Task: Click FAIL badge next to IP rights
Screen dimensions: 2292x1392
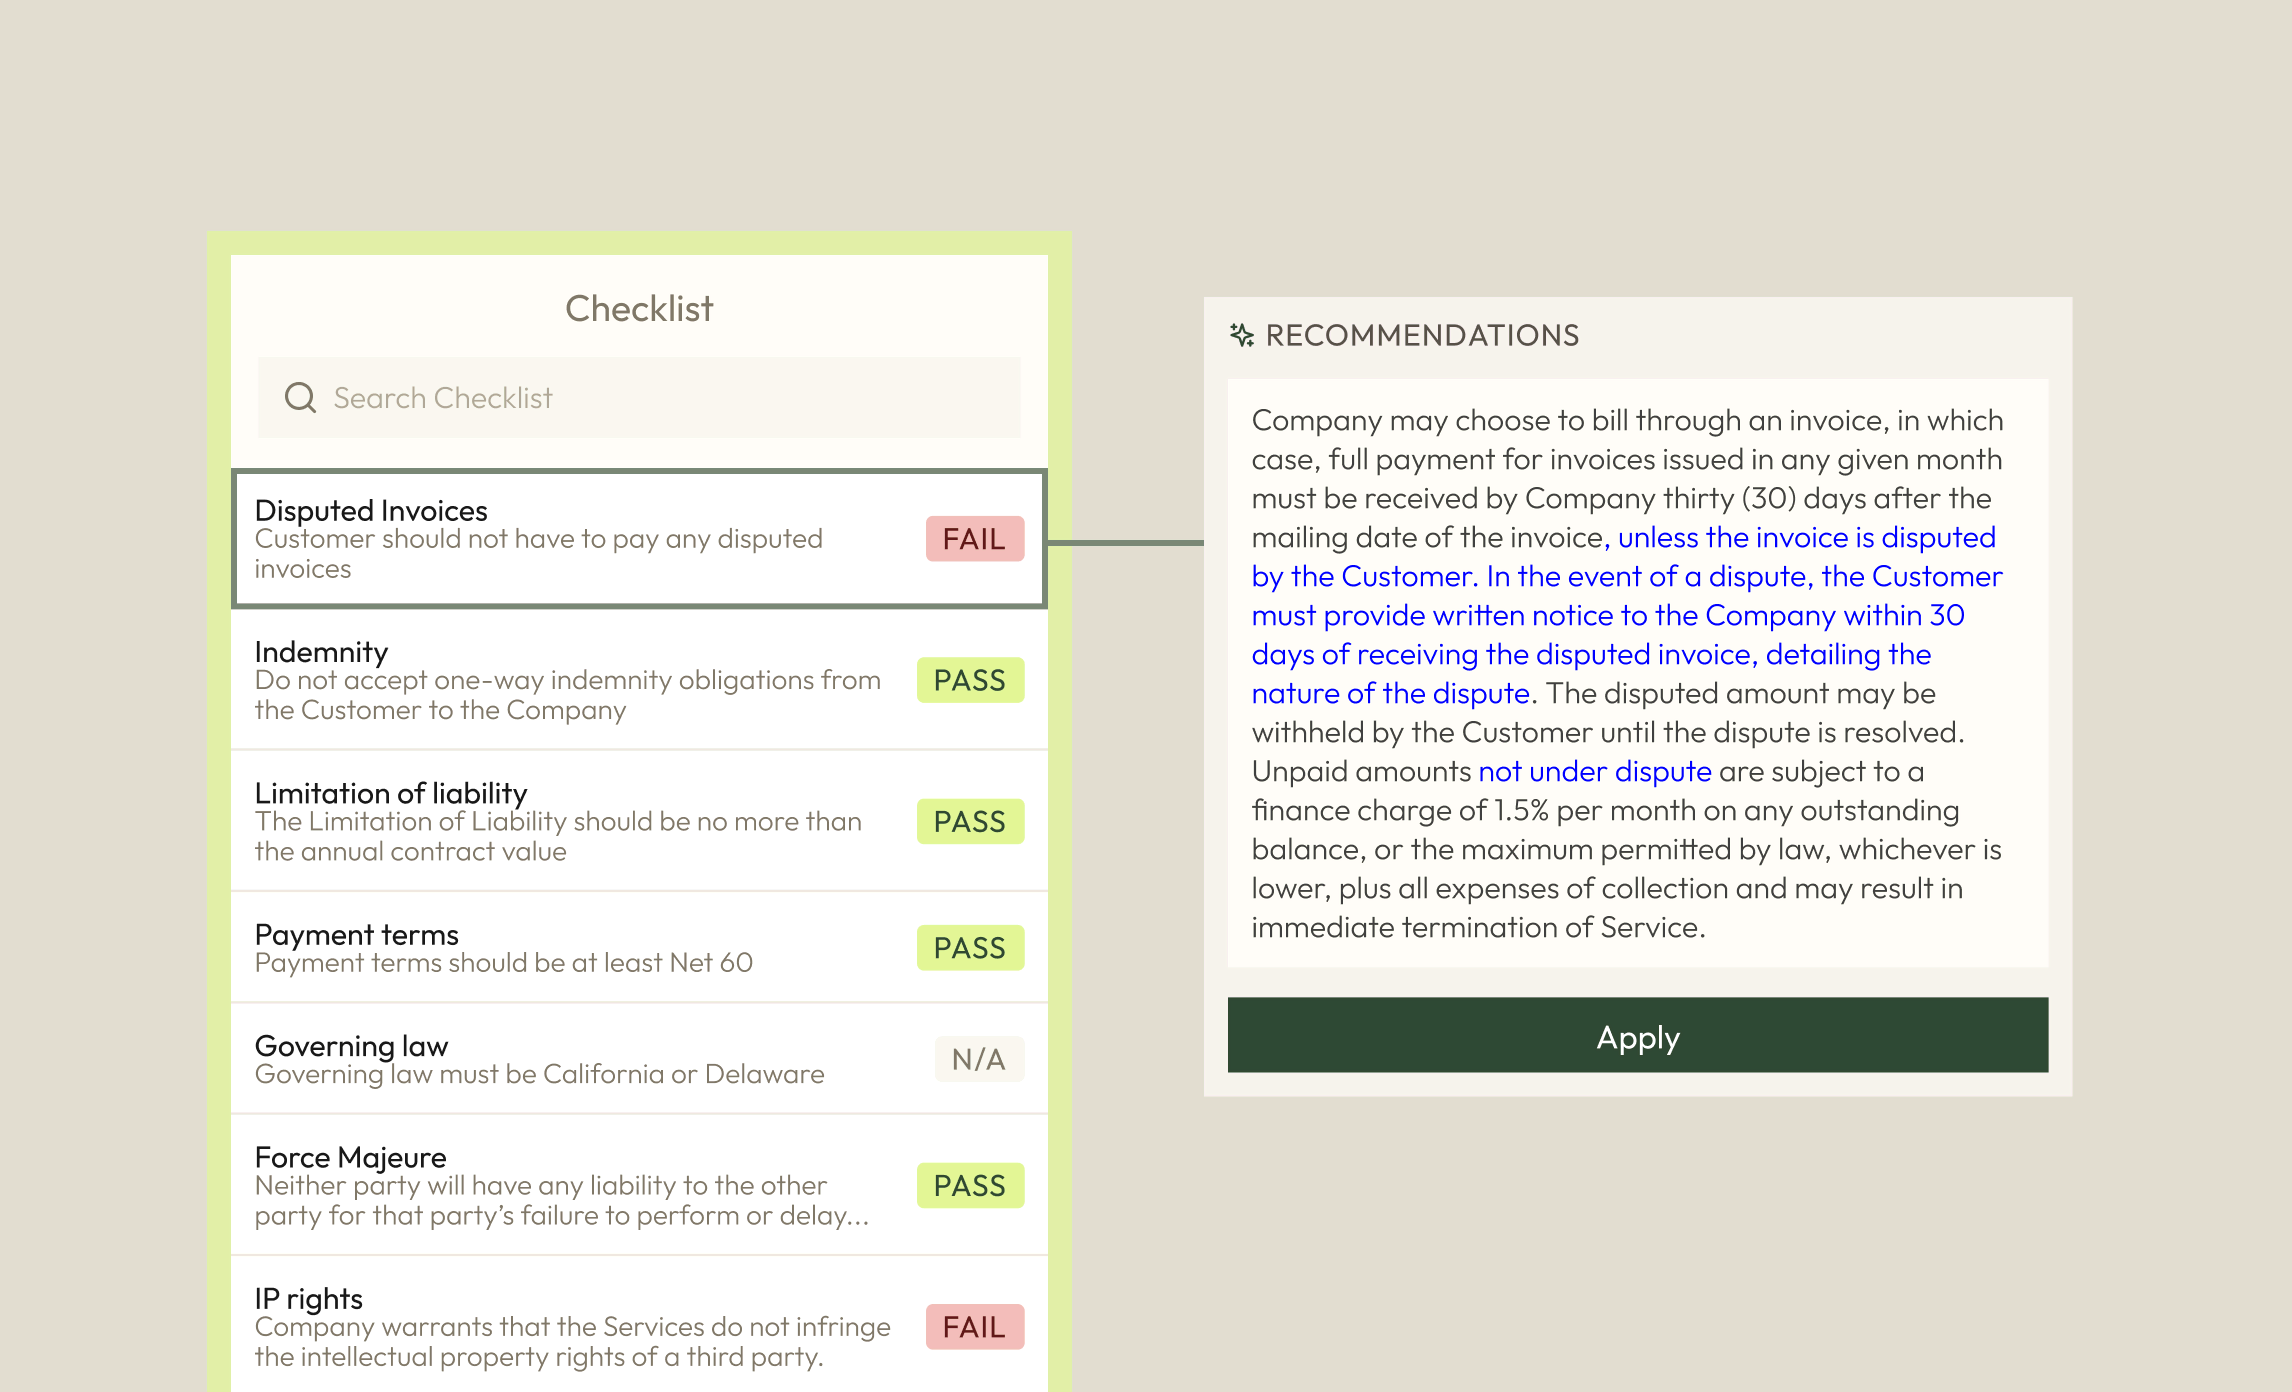Action: click(x=974, y=1327)
